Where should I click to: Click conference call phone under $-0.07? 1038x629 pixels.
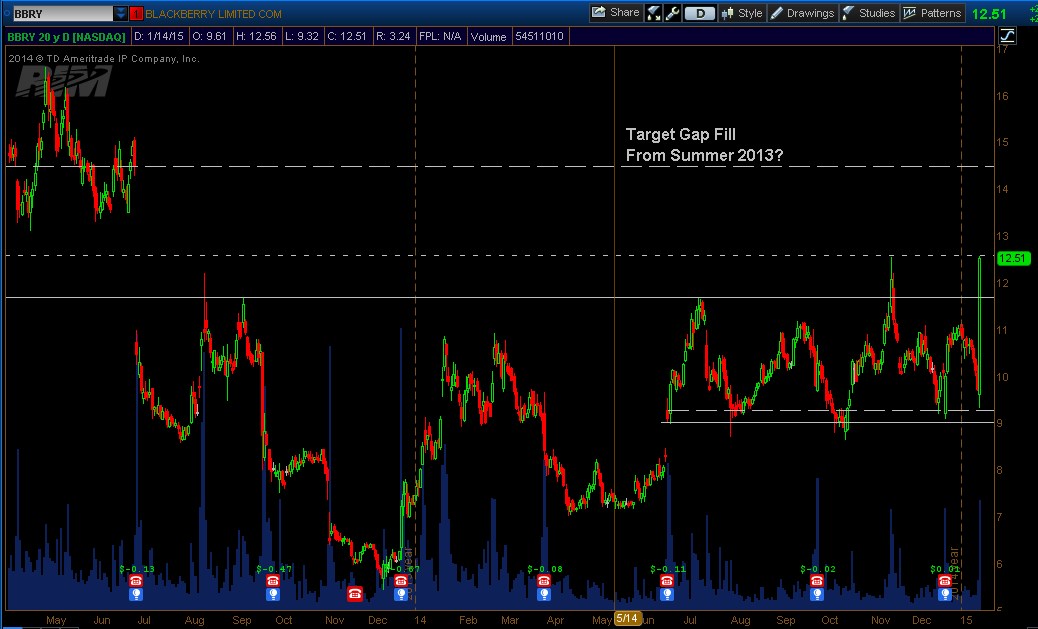(401, 581)
